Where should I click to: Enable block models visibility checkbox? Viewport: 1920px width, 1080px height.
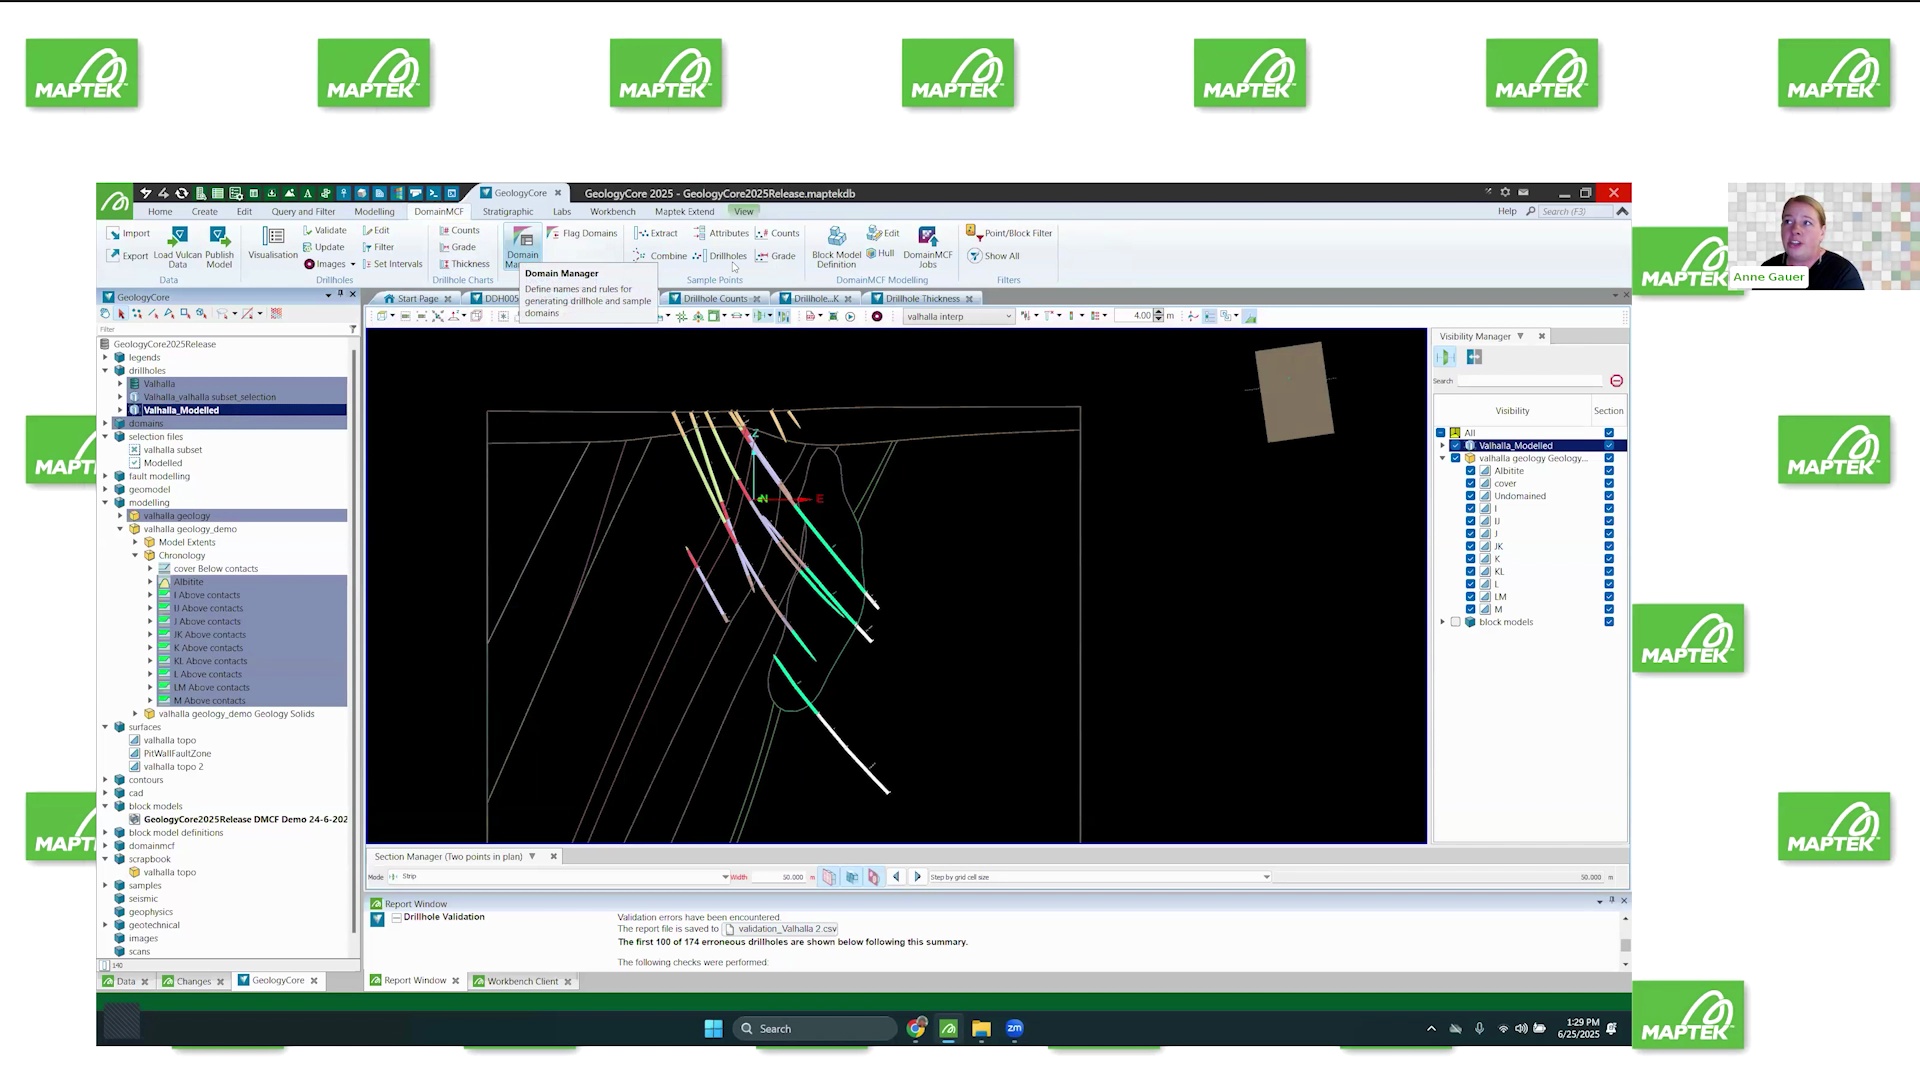pos(1456,622)
